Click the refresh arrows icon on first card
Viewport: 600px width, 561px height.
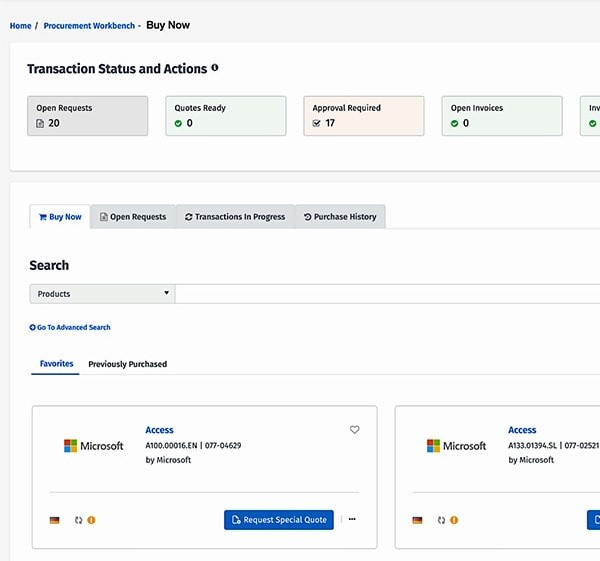click(78, 520)
